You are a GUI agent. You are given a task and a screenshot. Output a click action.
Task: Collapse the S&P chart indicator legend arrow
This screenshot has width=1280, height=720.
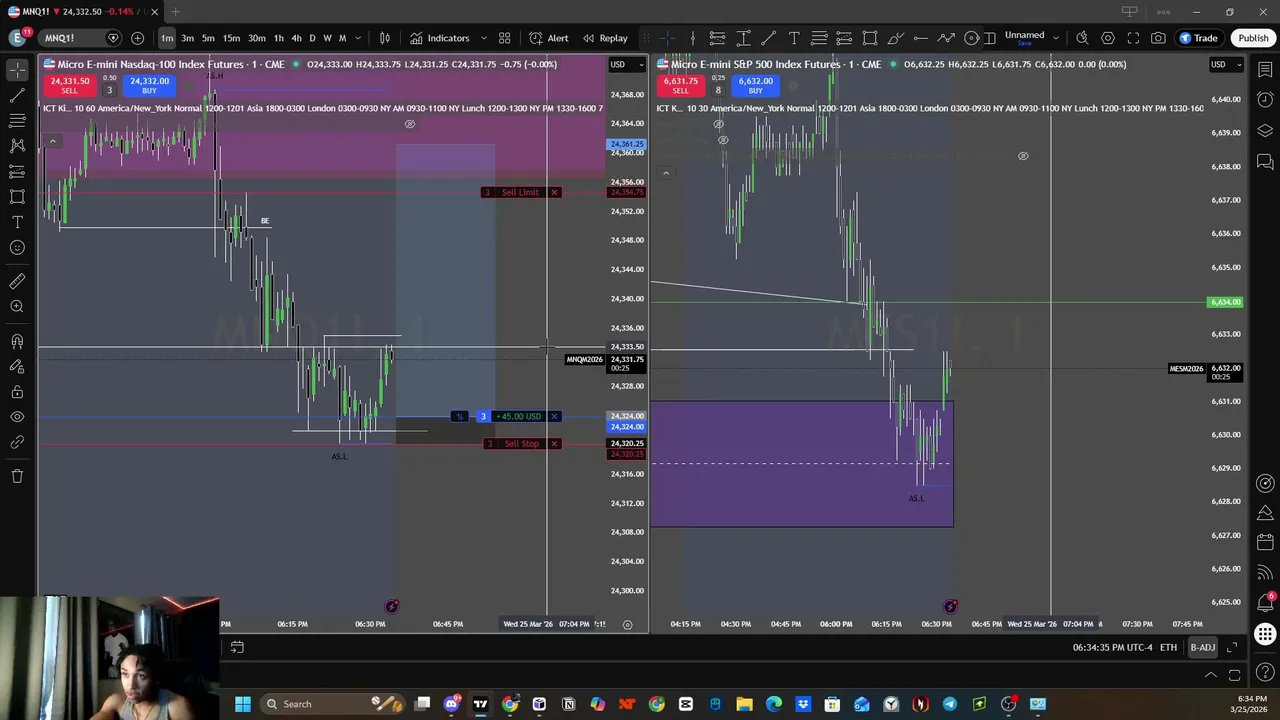point(666,173)
